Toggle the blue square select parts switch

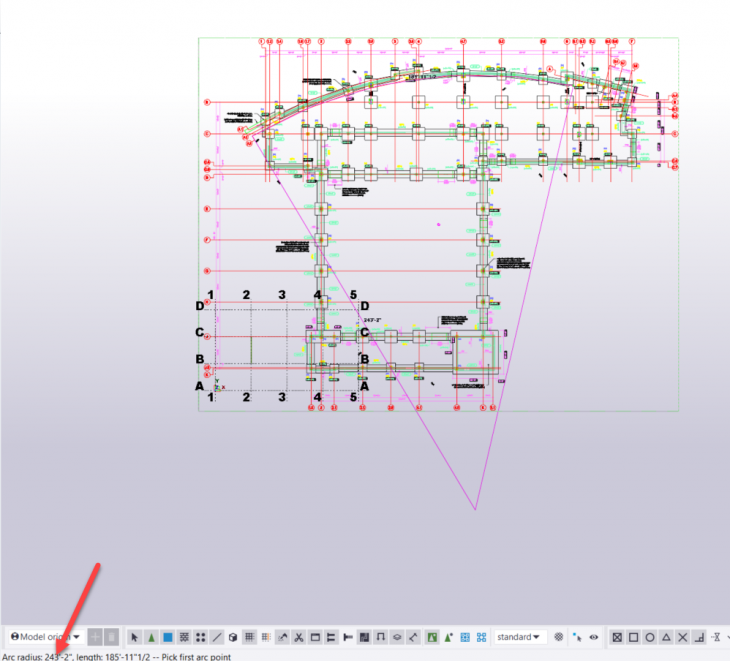pyautogui.click(x=168, y=637)
